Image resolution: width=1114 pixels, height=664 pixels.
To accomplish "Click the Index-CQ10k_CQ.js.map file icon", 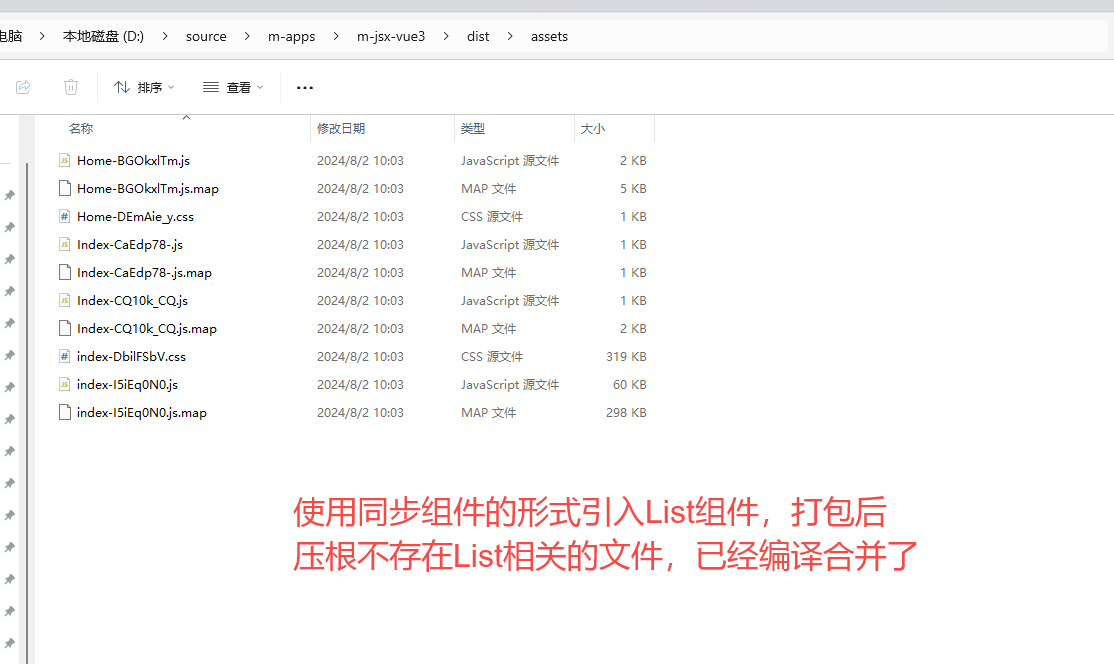I will pyautogui.click(x=65, y=328).
